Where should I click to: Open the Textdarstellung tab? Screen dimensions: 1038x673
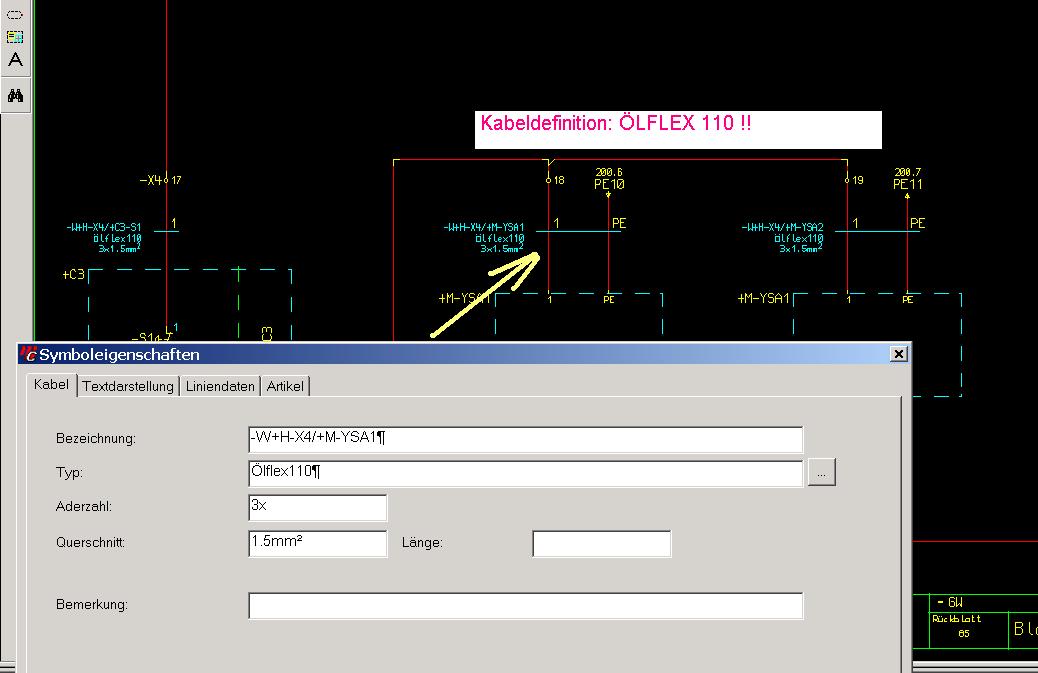(x=128, y=386)
